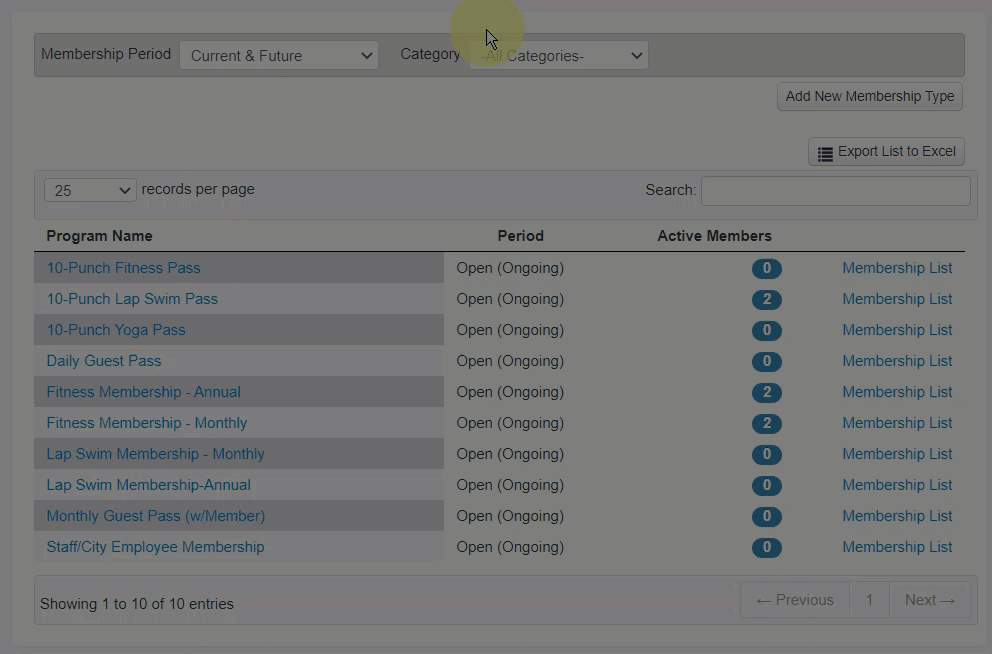Open the 10-Punch Fitness Pass program
Viewport: 992px width, 654px height.
click(x=123, y=268)
